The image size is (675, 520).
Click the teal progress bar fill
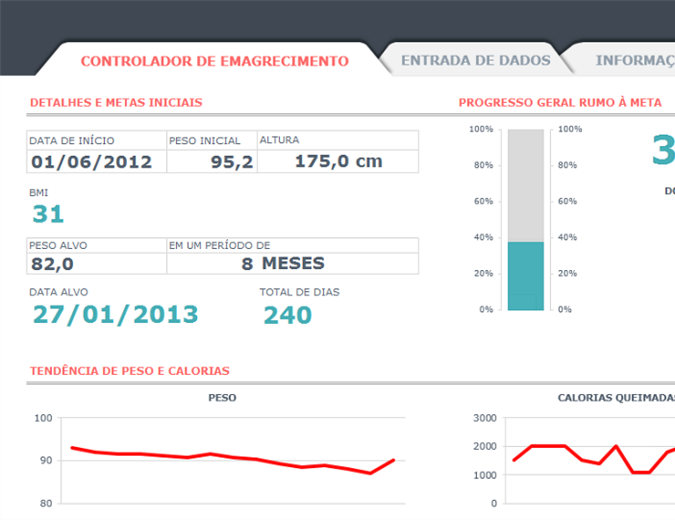526,276
